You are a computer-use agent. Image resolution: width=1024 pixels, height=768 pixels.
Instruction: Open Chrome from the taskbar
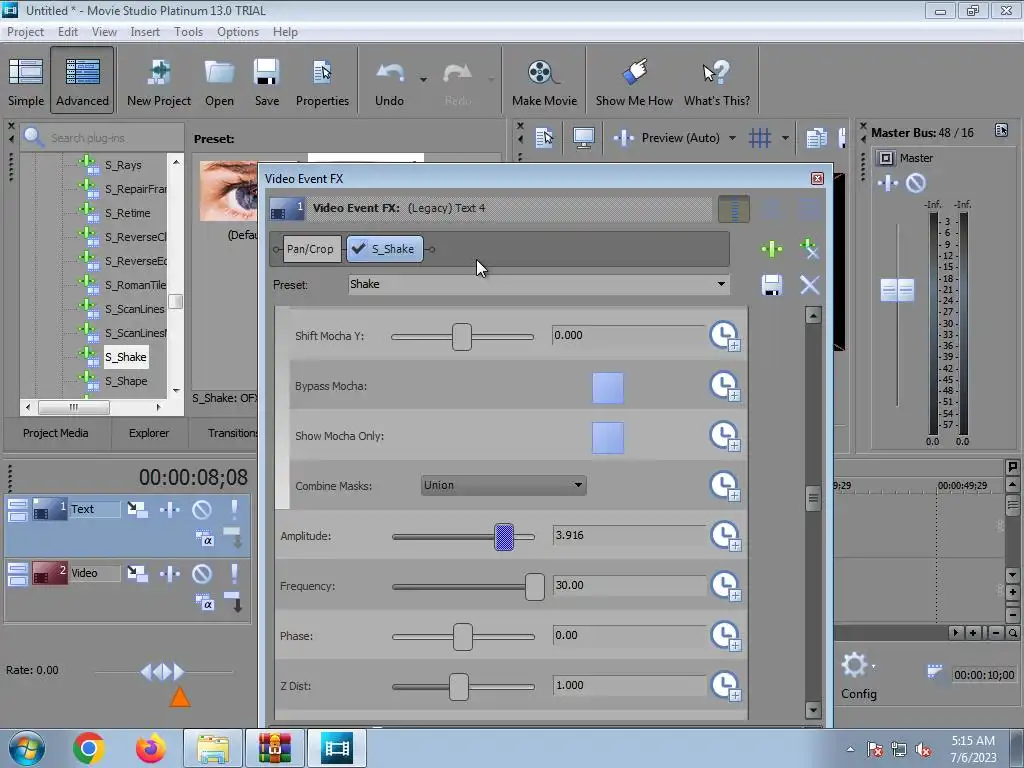(89, 748)
